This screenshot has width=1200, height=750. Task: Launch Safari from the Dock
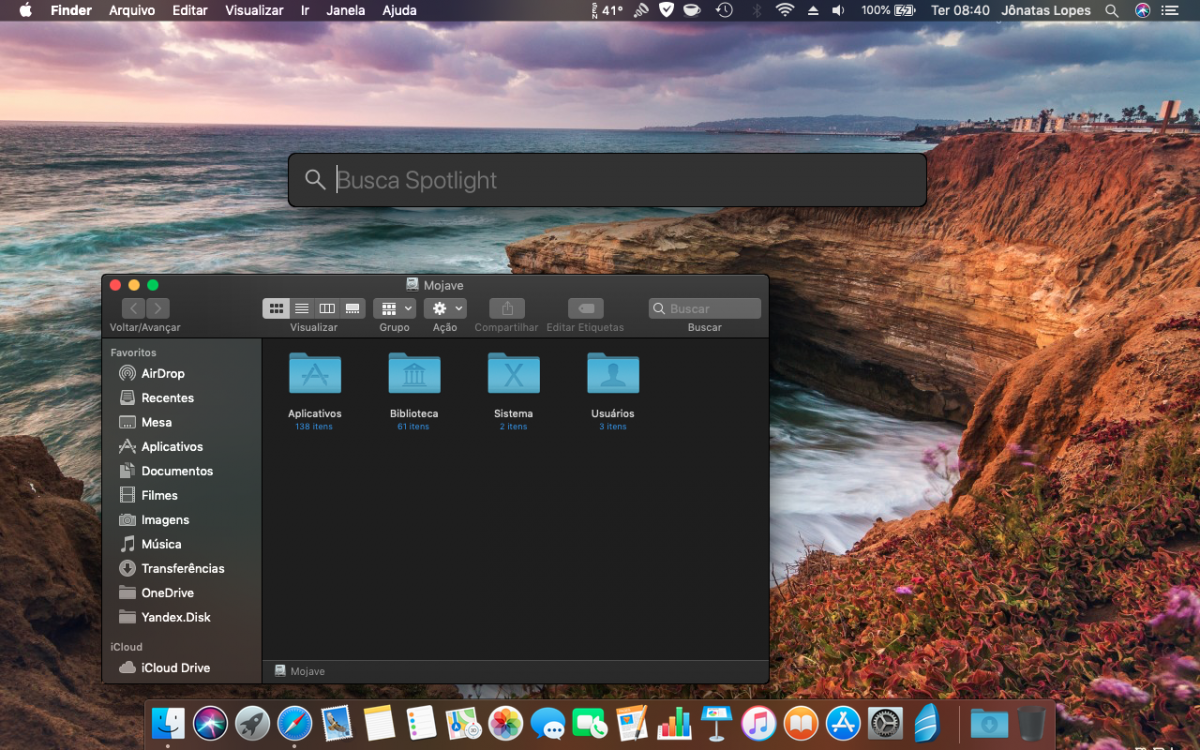[295, 722]
